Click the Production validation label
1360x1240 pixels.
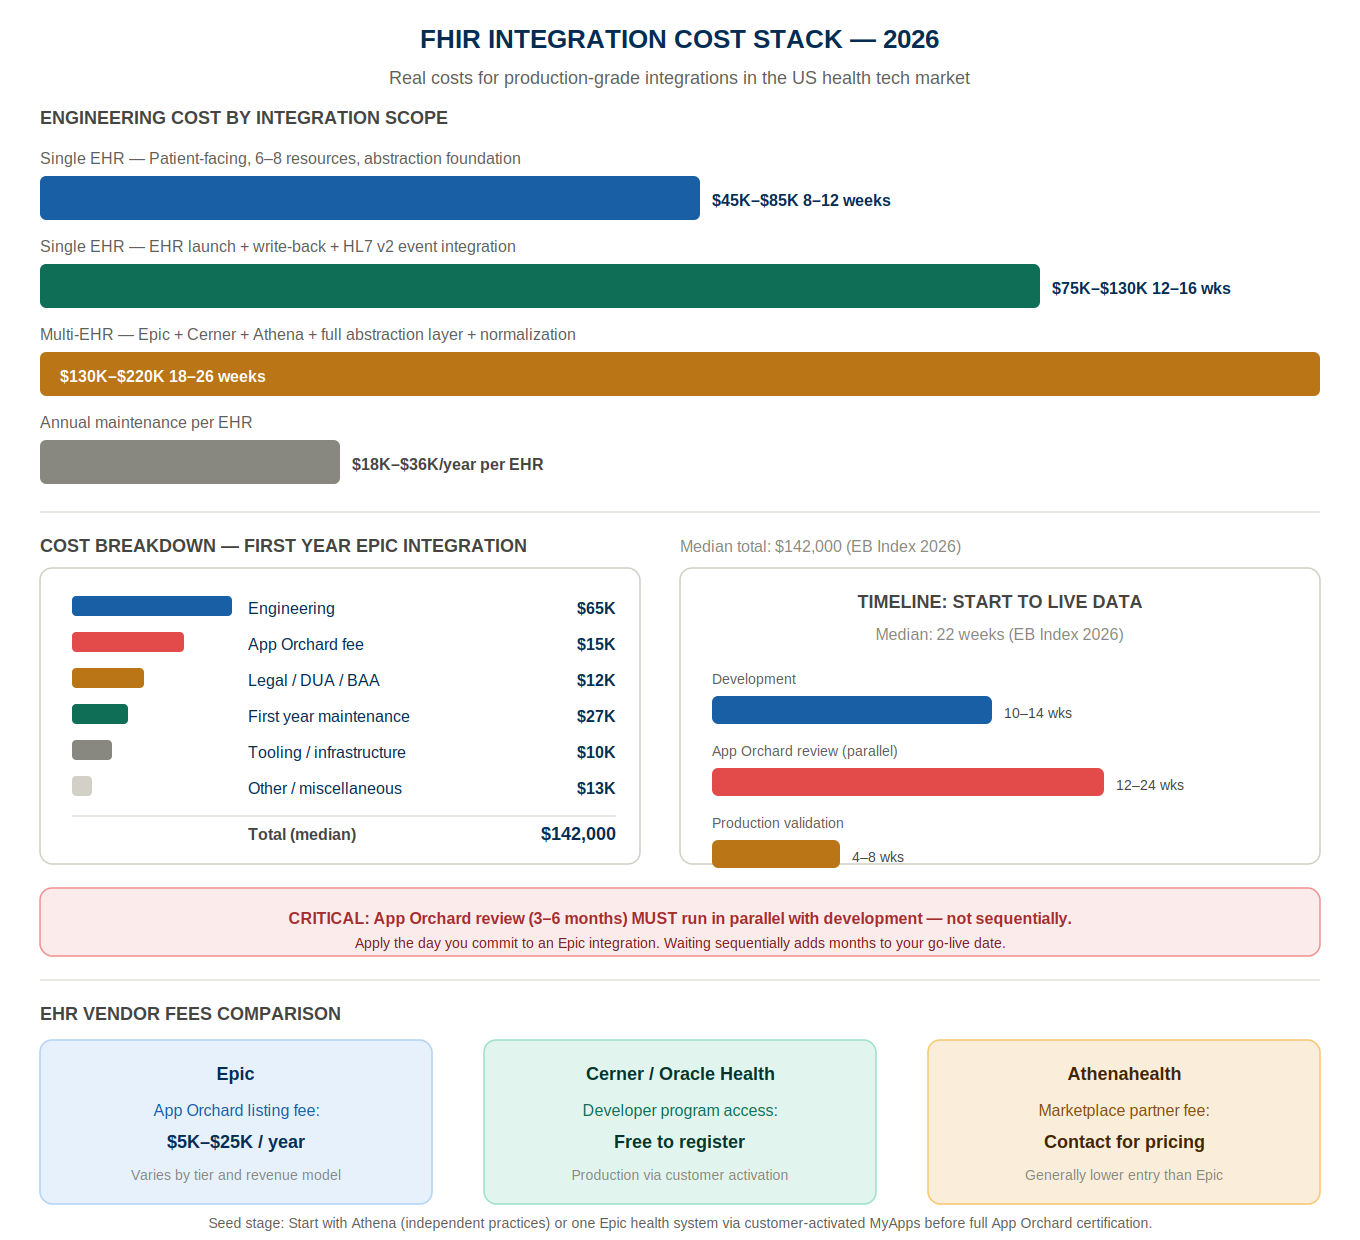point(778,823)
